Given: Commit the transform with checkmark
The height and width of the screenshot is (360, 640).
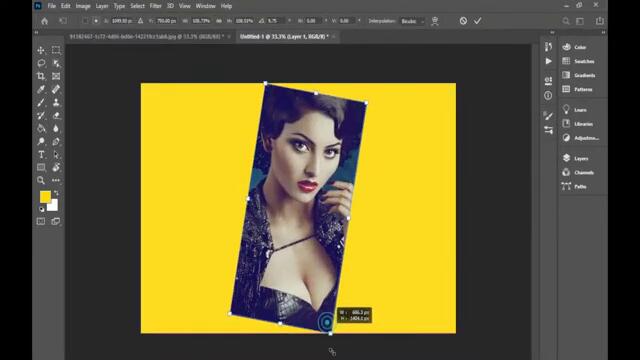Looking at the screenshot, I should (x=478, y=21).
